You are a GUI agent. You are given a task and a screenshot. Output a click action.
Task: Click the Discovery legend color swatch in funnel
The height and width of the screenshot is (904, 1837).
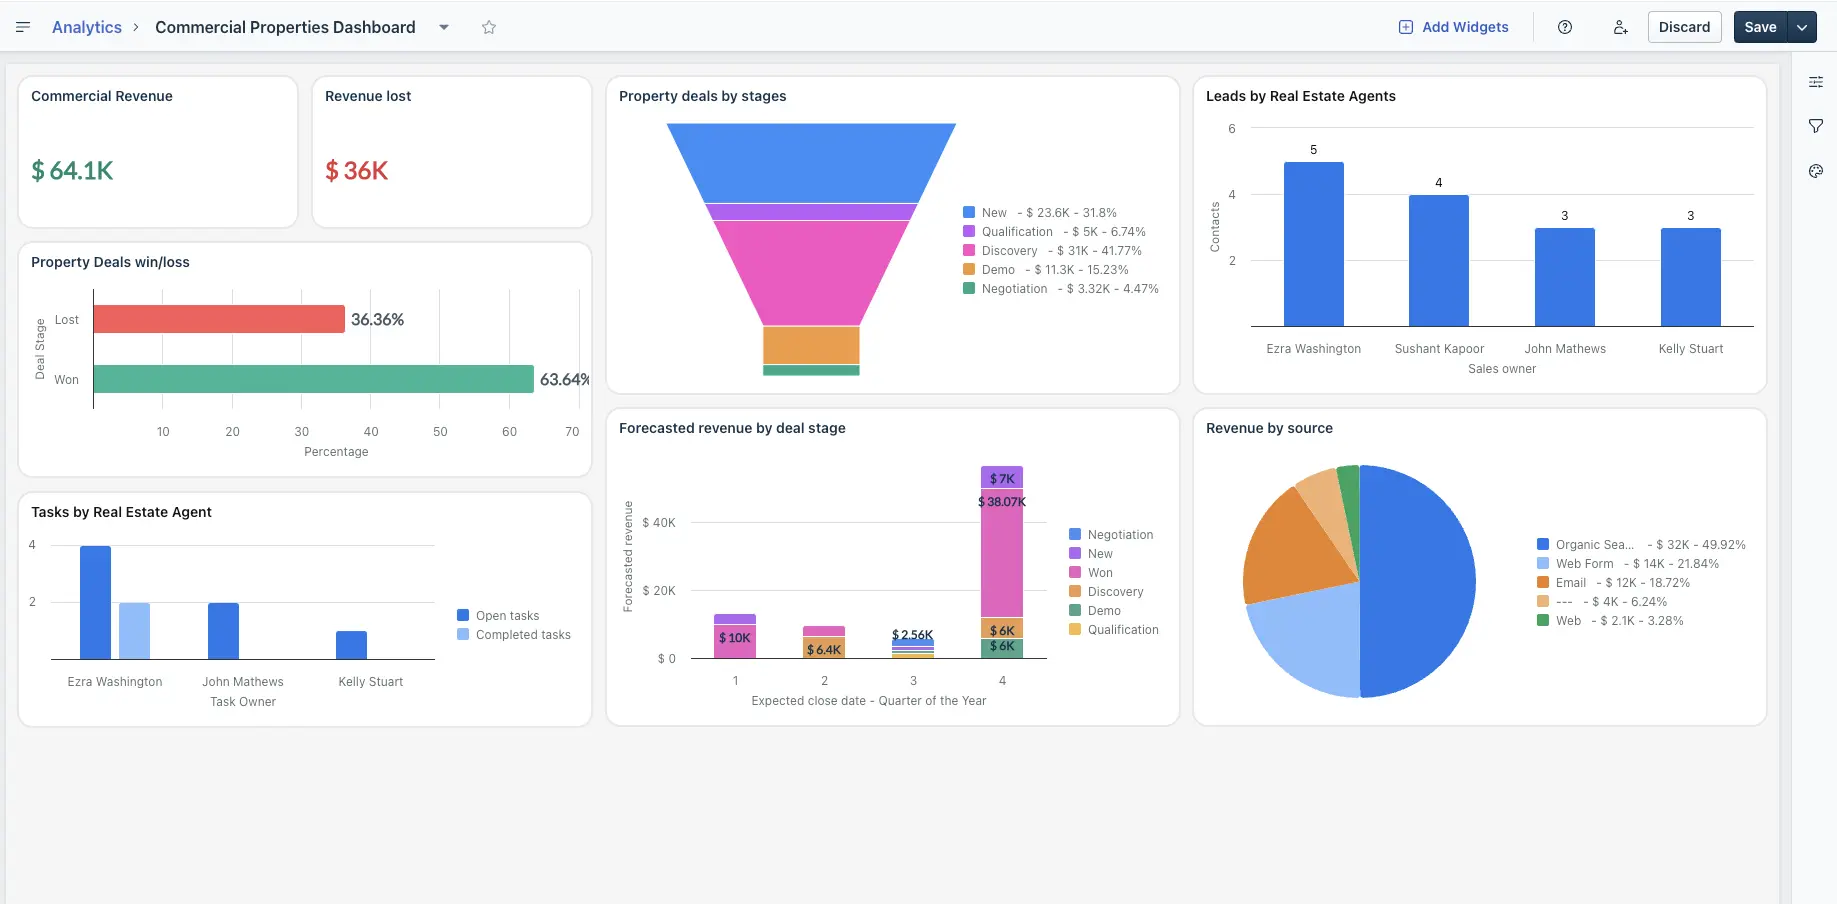[x=969, y=251]
